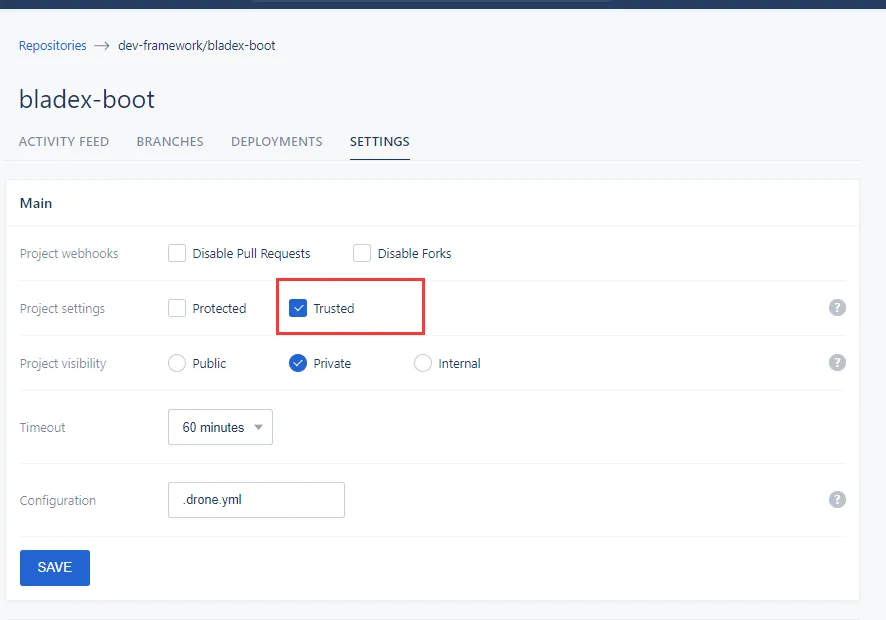Click help icon beside Configuration field

pyautogui.click(x=837, y=500)
